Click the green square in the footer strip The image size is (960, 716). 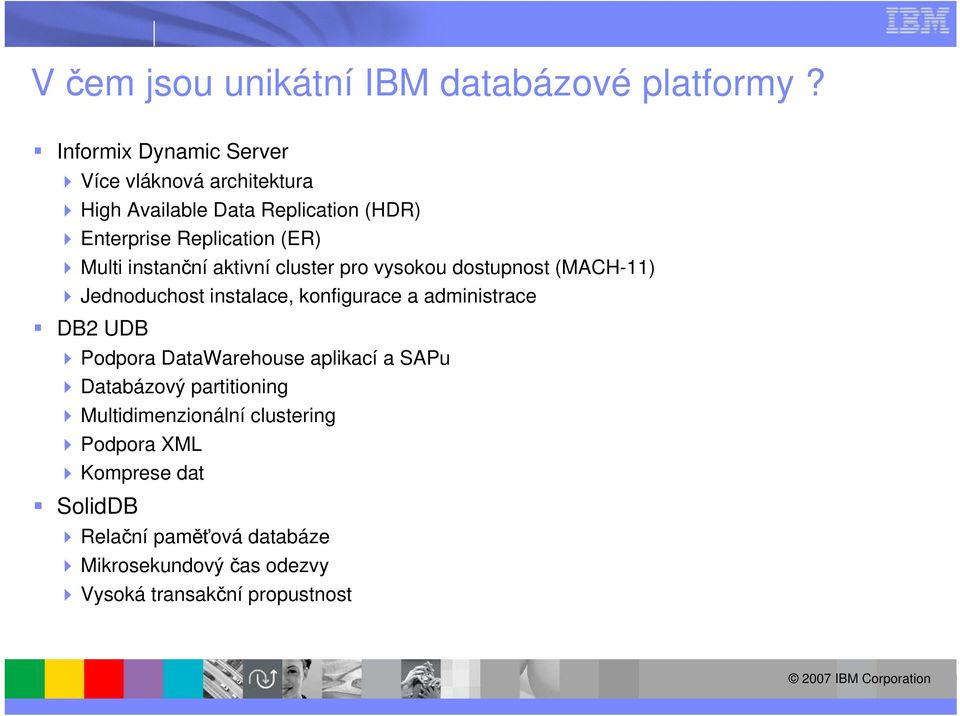tap(24, 679)
